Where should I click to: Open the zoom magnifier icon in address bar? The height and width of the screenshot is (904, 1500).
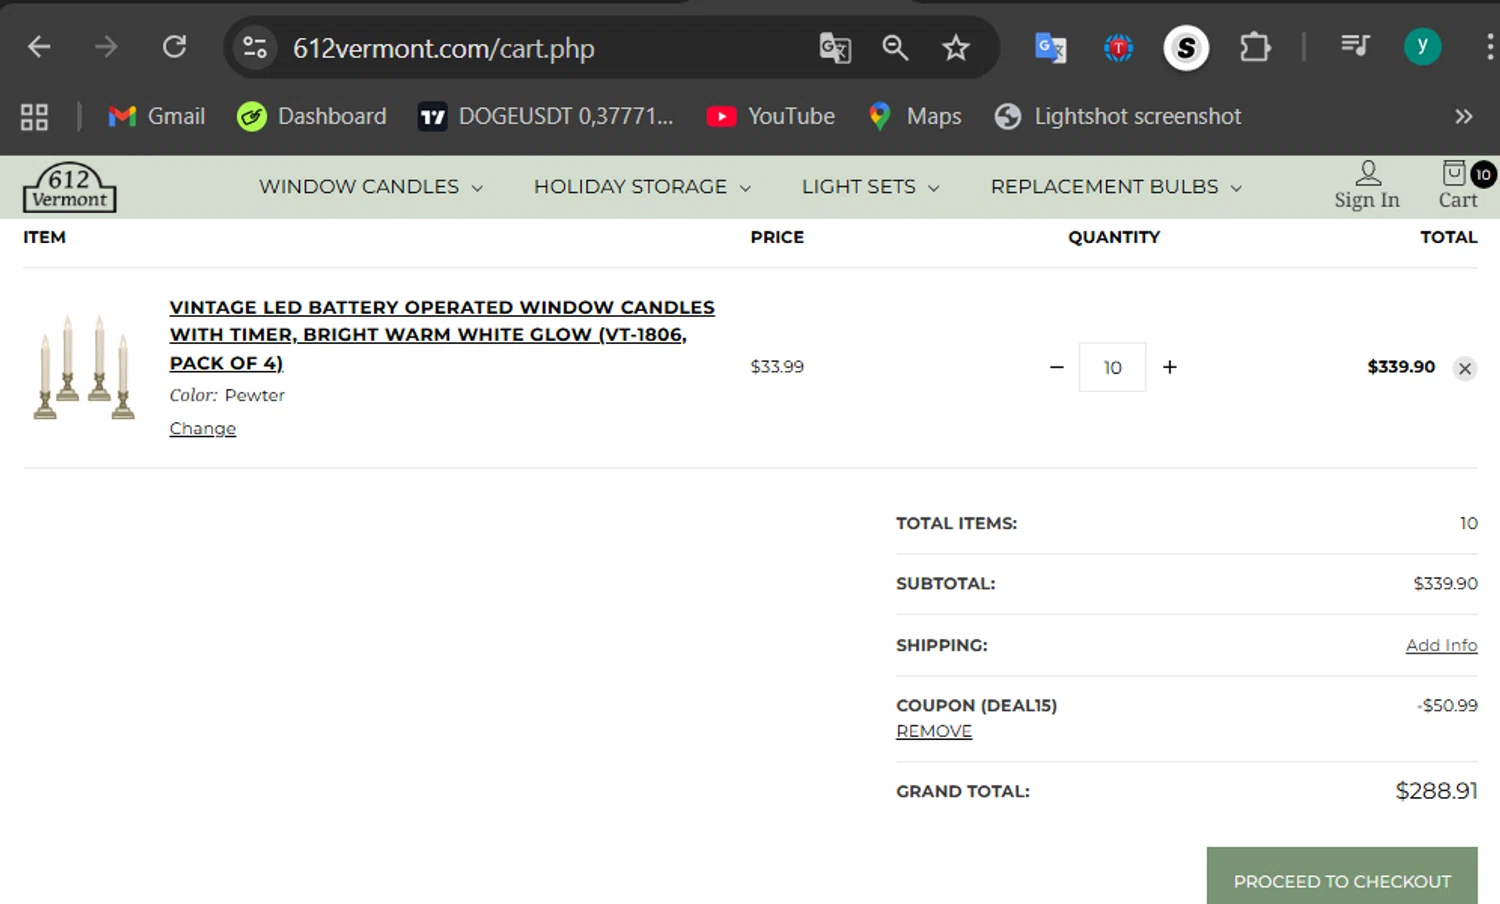coord(895,47)
